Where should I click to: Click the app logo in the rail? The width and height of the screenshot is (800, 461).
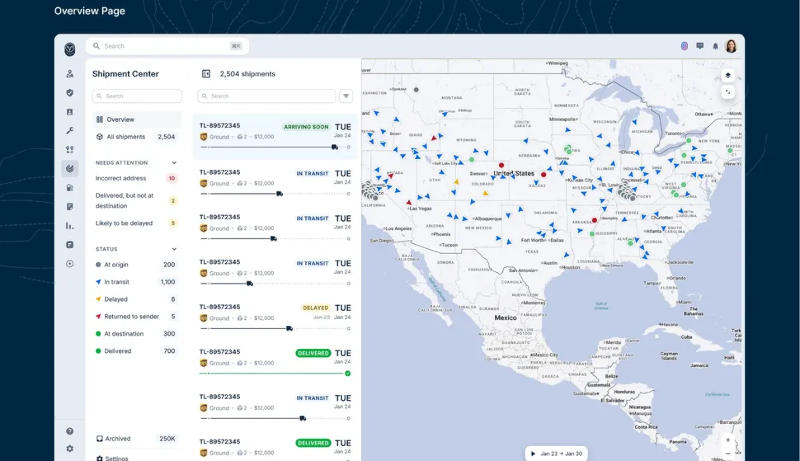point(70,49)
